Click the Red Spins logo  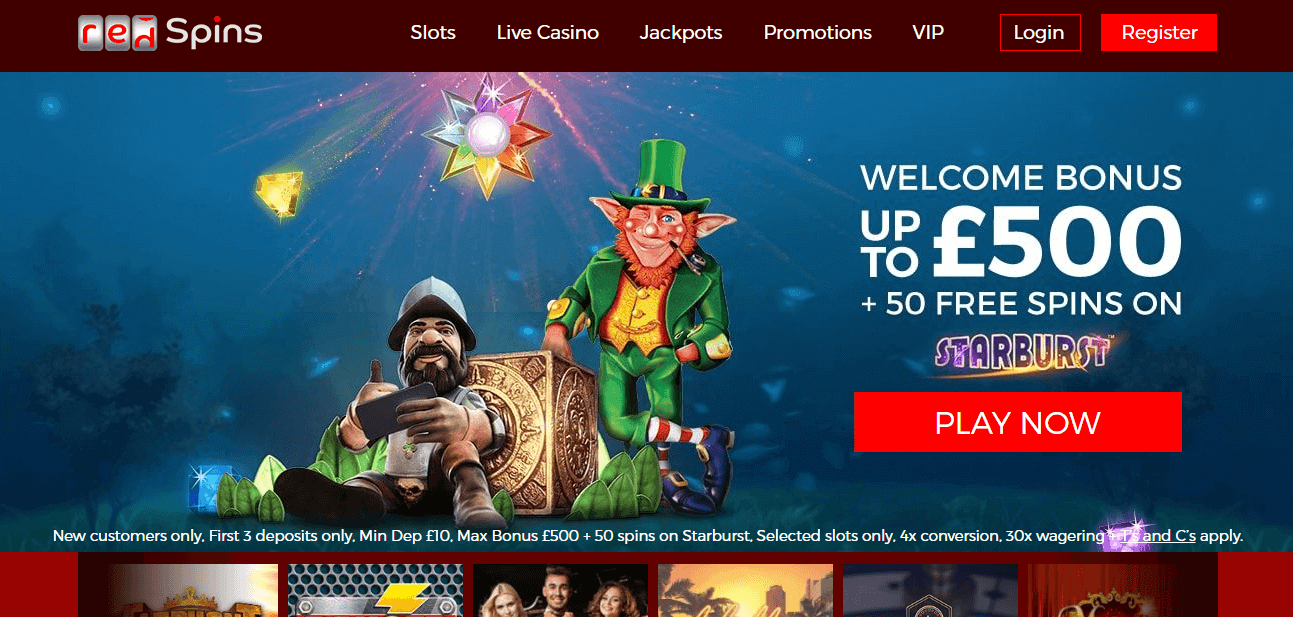pyautogui.click(x=170, y=32)
